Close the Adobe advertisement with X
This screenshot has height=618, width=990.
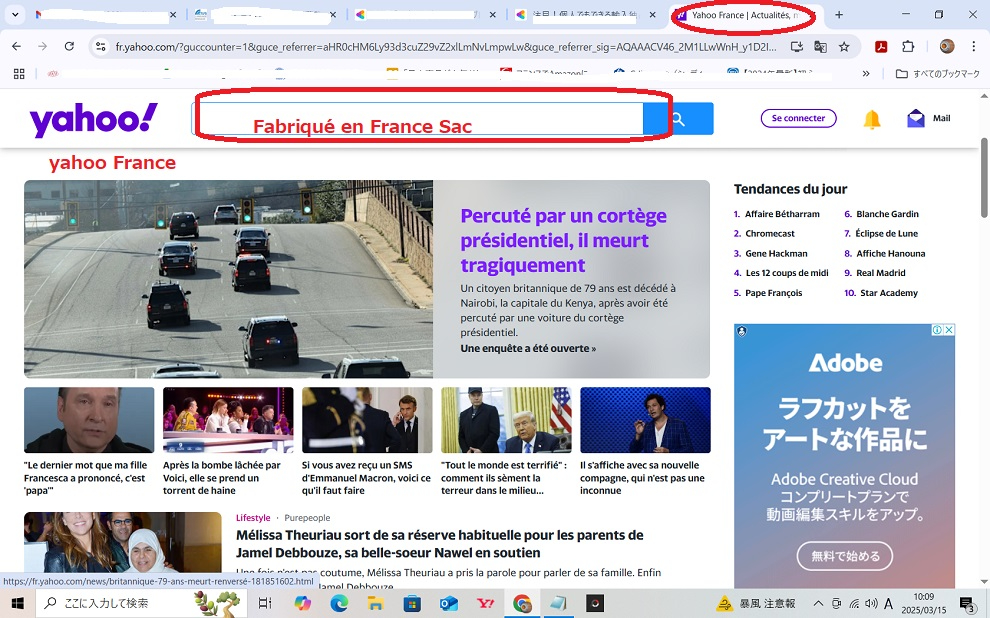click(949, 330)
